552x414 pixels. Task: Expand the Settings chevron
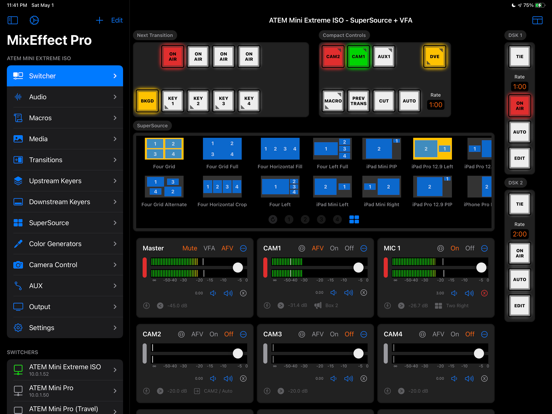115,328
